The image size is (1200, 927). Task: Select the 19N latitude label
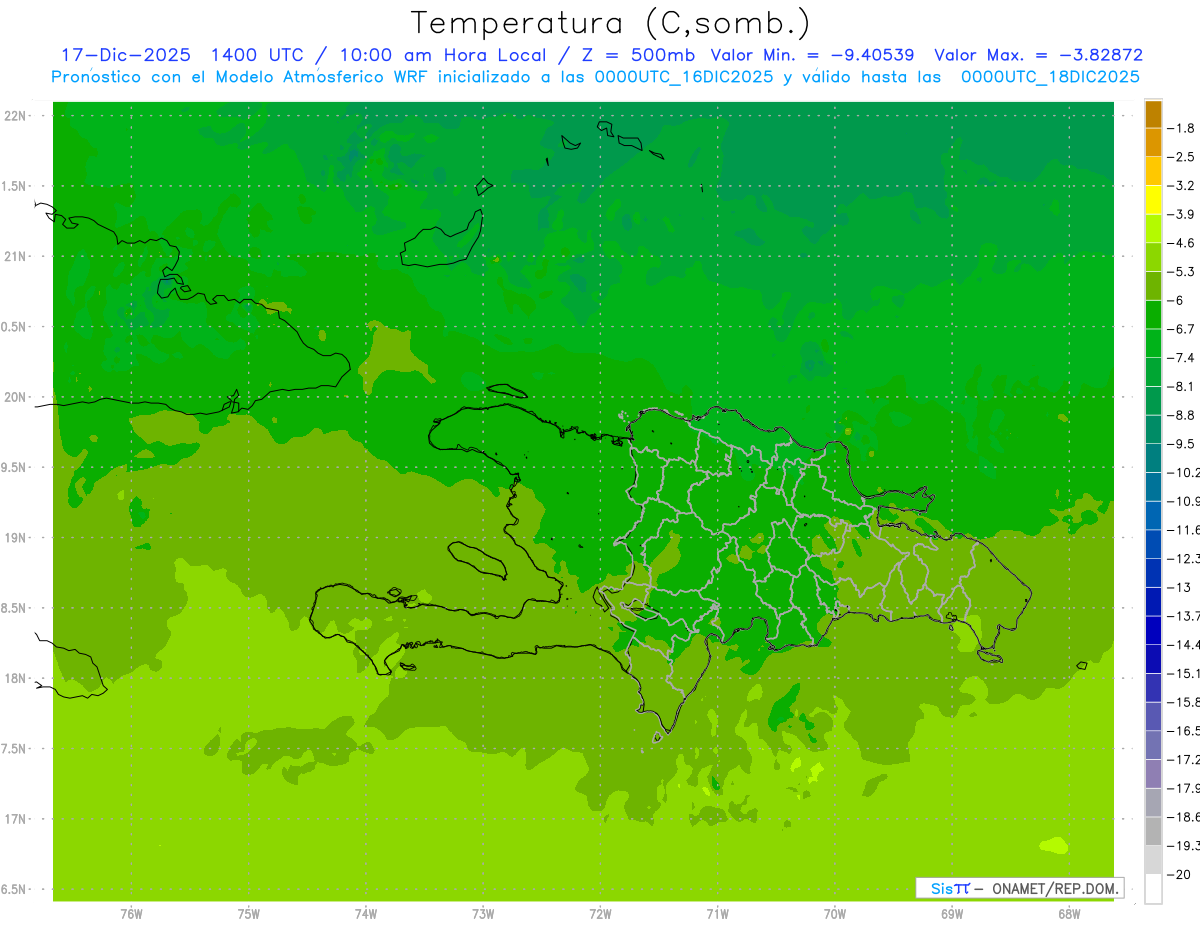click(x=16, y=538)
